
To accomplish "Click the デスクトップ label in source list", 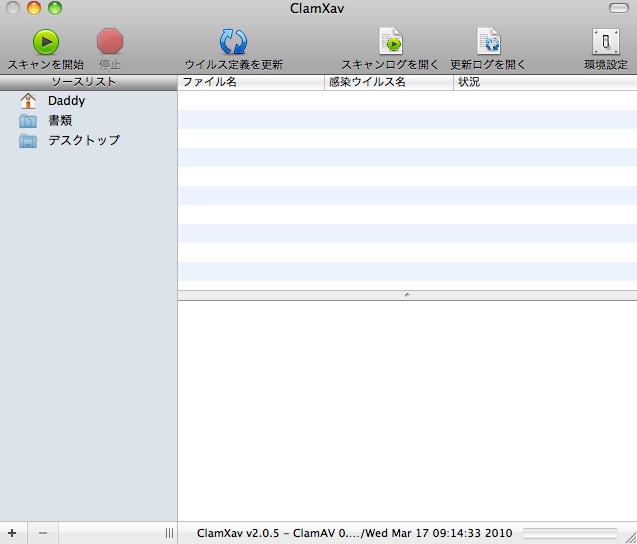I will coord(84,140).
